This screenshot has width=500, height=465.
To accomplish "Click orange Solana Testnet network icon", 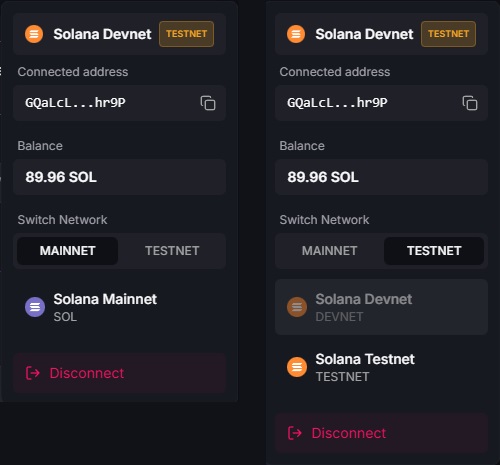I will click(x=297, y=367).
